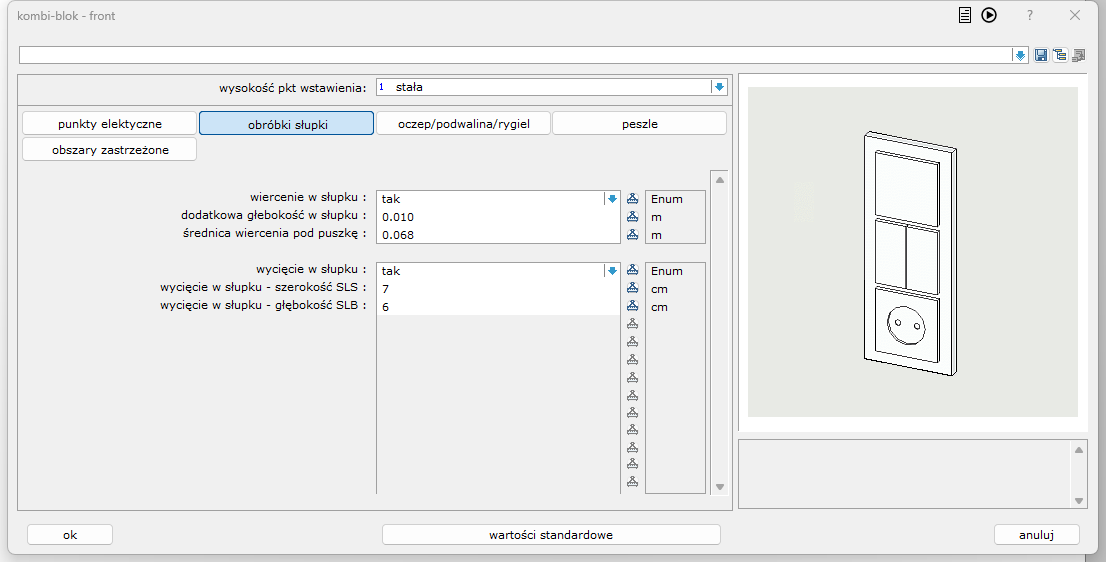Click the save preset floppy disk icon

(x=1041, y=55)
